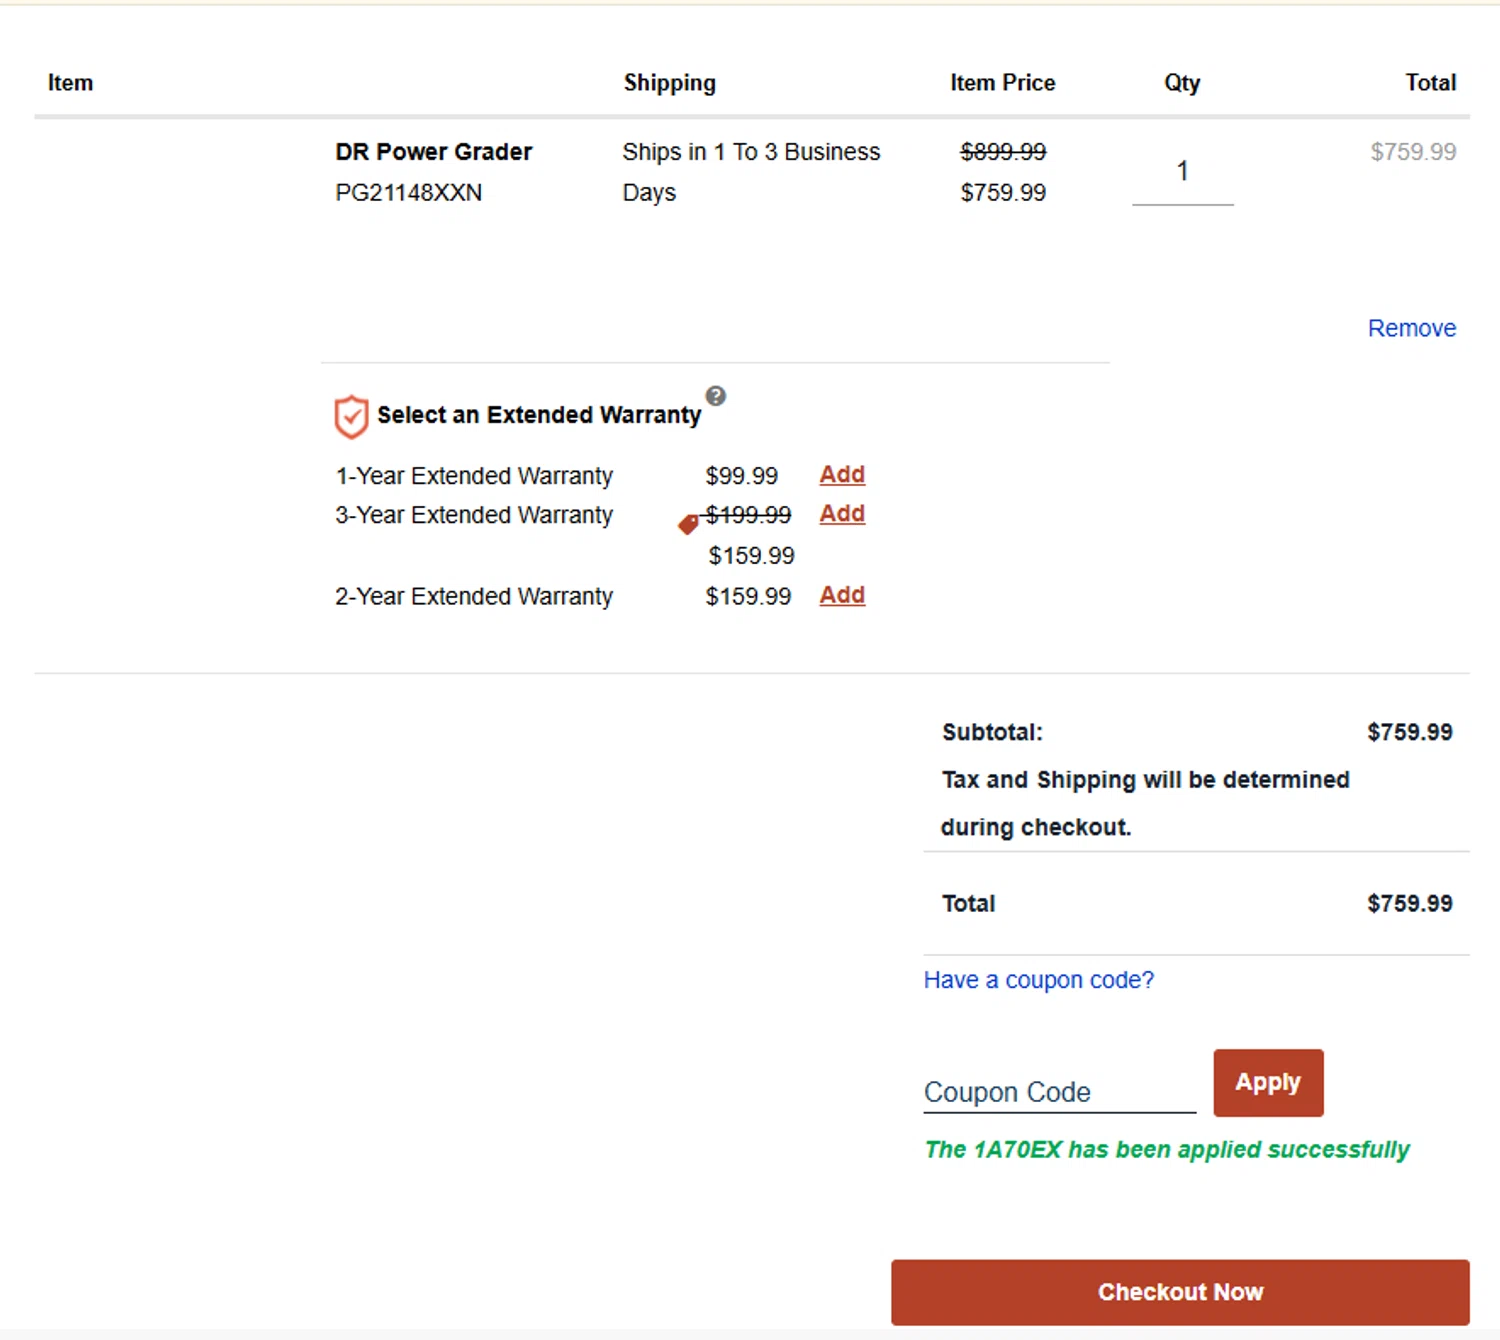Click the Tax and Shipping notice text
The image size is (1500, 1340).
point(1146,804)
